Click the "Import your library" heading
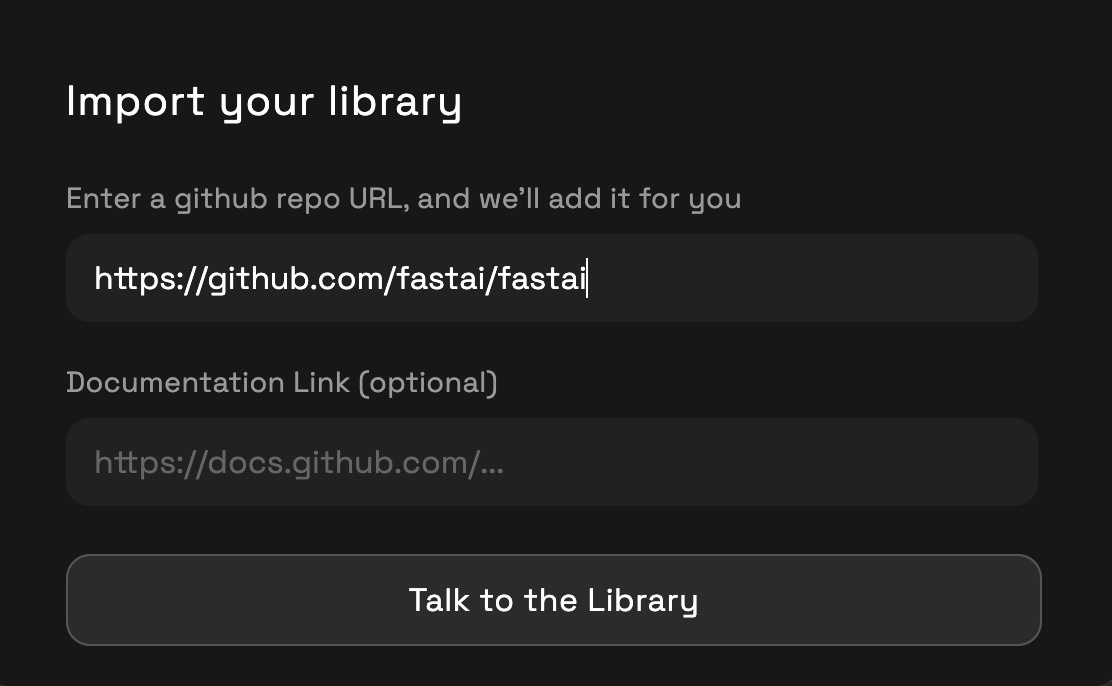This screenshot has height=686, width=1112. [263, 101]
